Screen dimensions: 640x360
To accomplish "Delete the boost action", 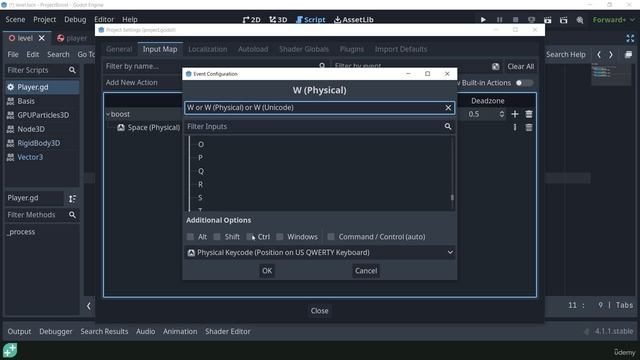I will 529,114.
